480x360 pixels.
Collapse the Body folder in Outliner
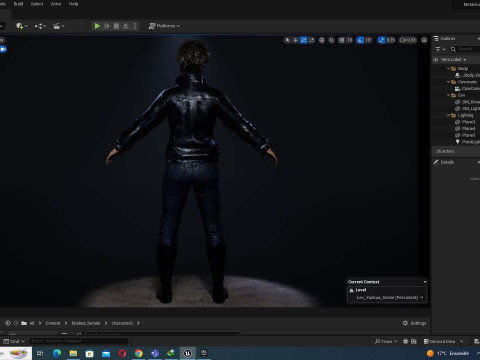448,69
